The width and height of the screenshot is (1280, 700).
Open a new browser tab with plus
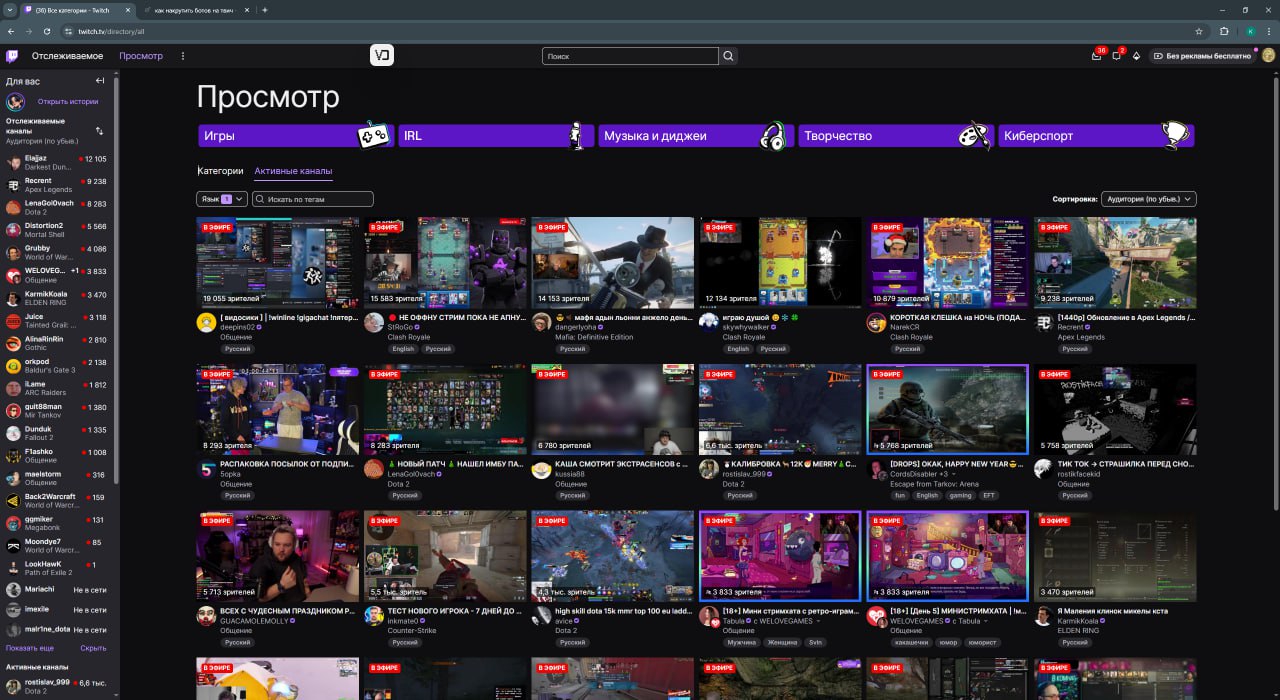pos(264,10)
